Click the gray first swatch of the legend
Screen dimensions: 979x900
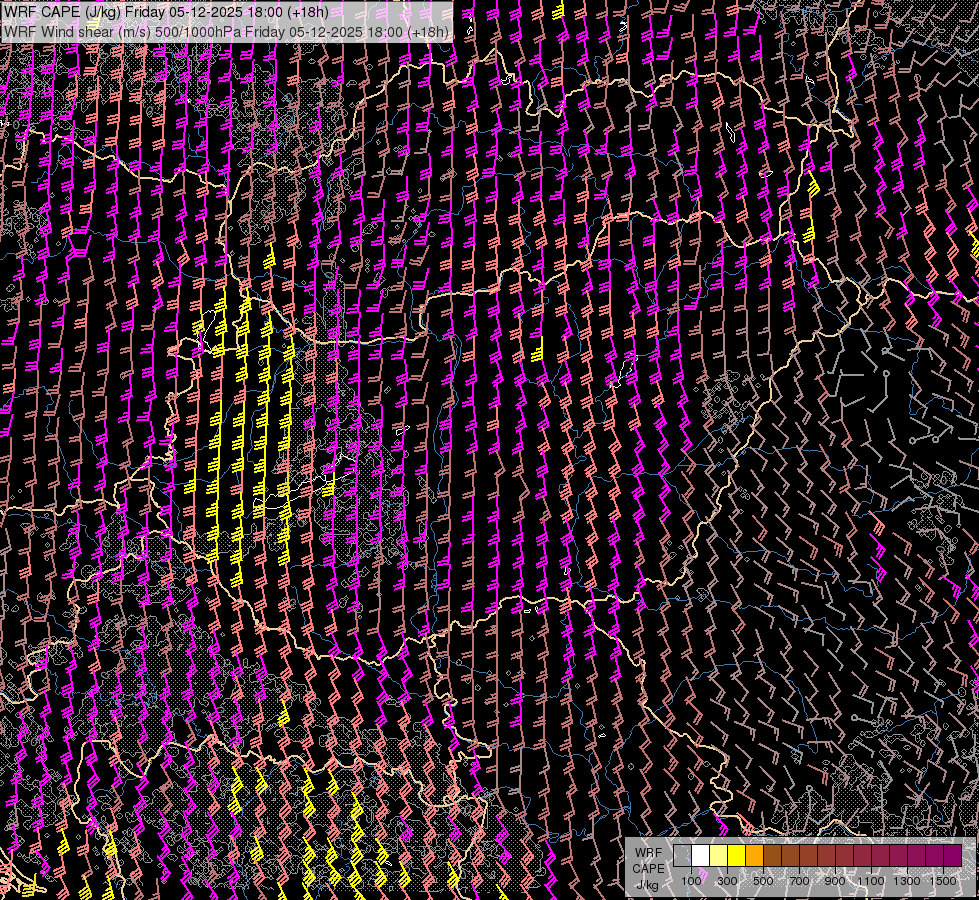(682, 855)
